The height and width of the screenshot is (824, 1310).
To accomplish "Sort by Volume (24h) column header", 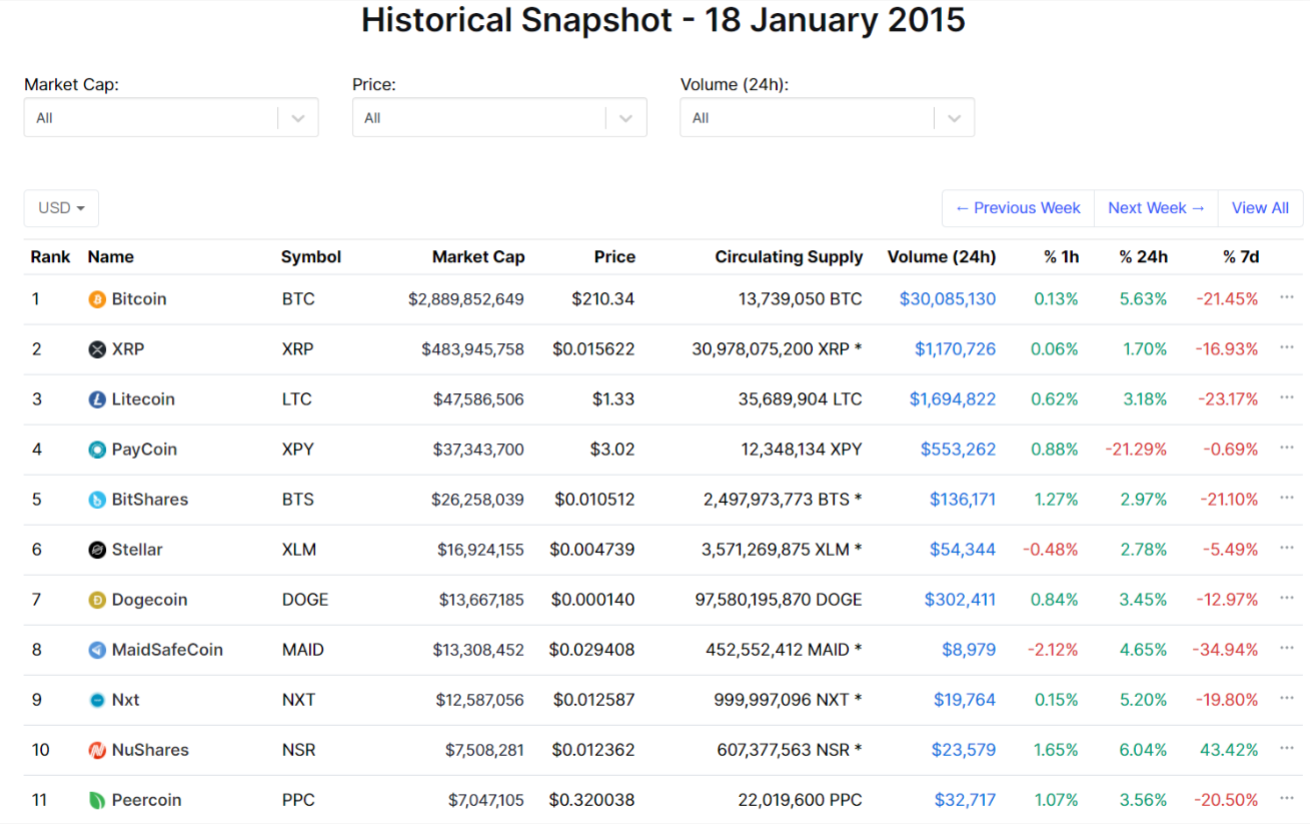I will click(x=941, y=257).
